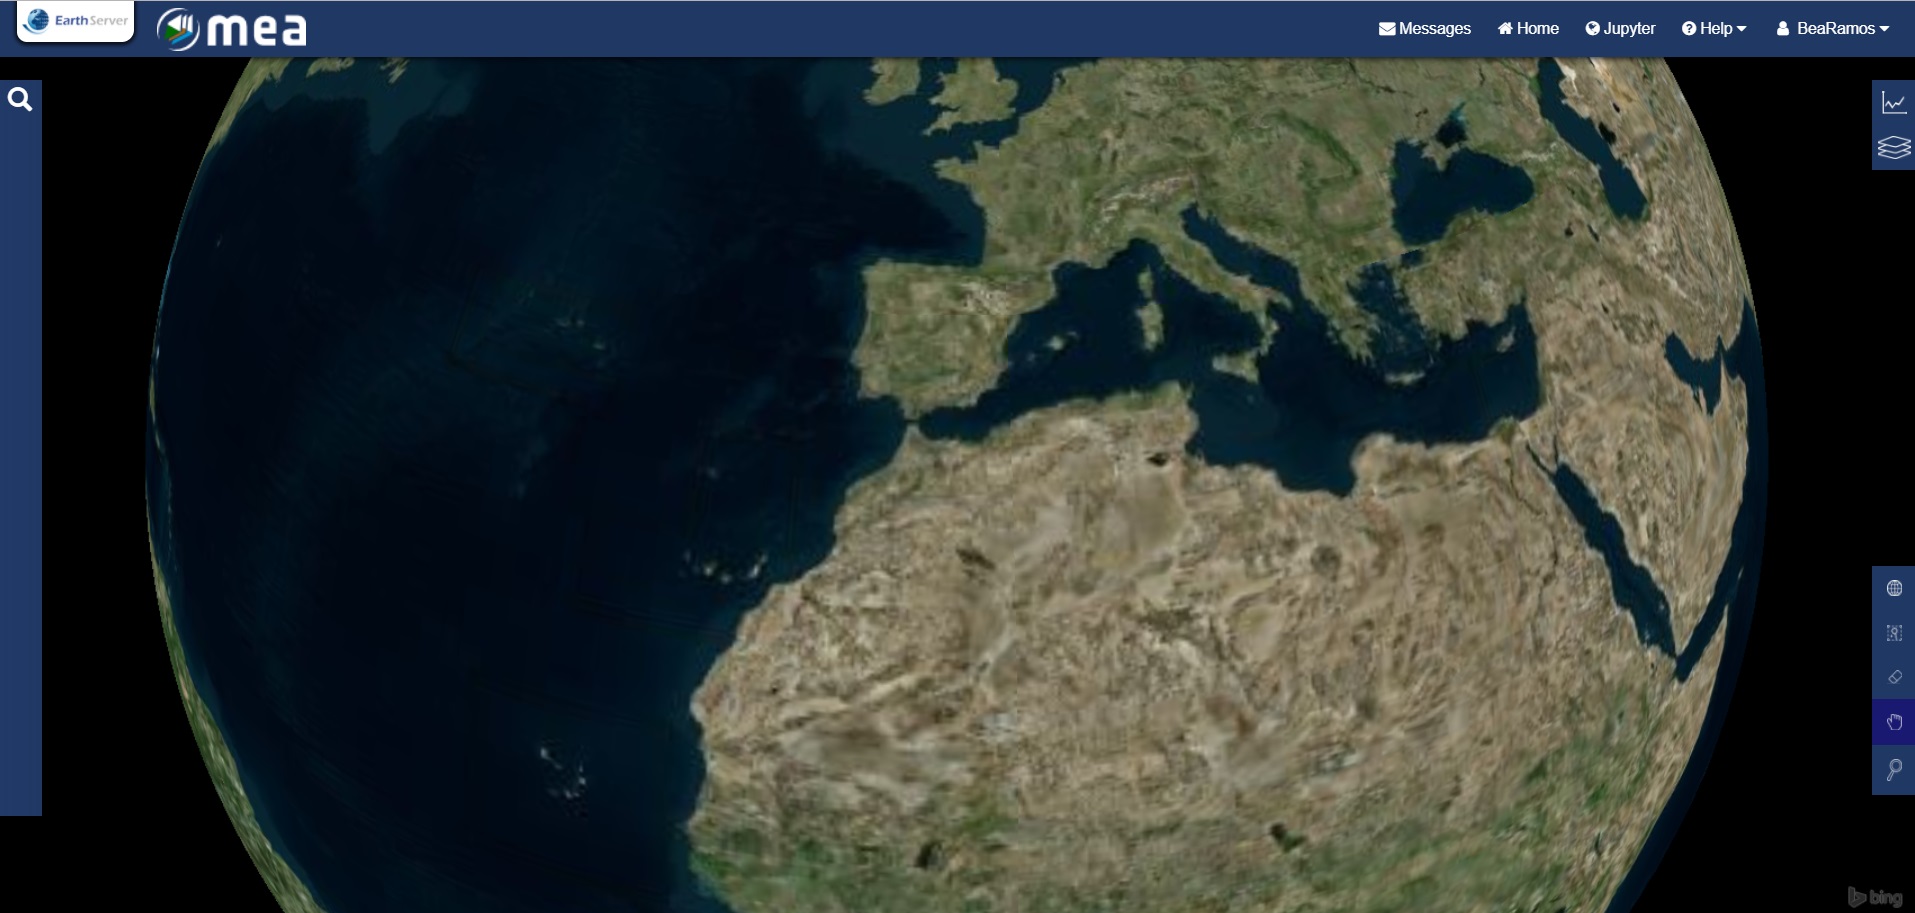Select the hand pan tool
Viewport: 1915px width, 913px height.
tap(1894, 722)
